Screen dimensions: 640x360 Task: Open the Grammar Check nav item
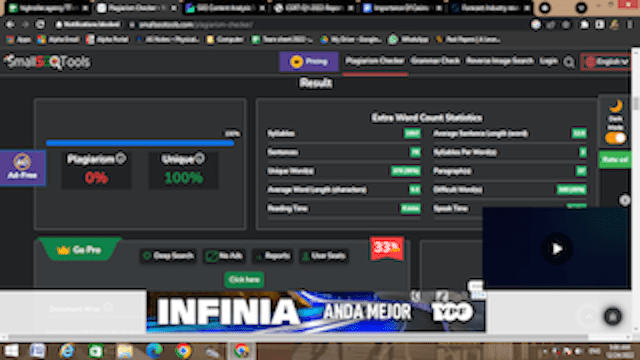(x=435, y=61)
